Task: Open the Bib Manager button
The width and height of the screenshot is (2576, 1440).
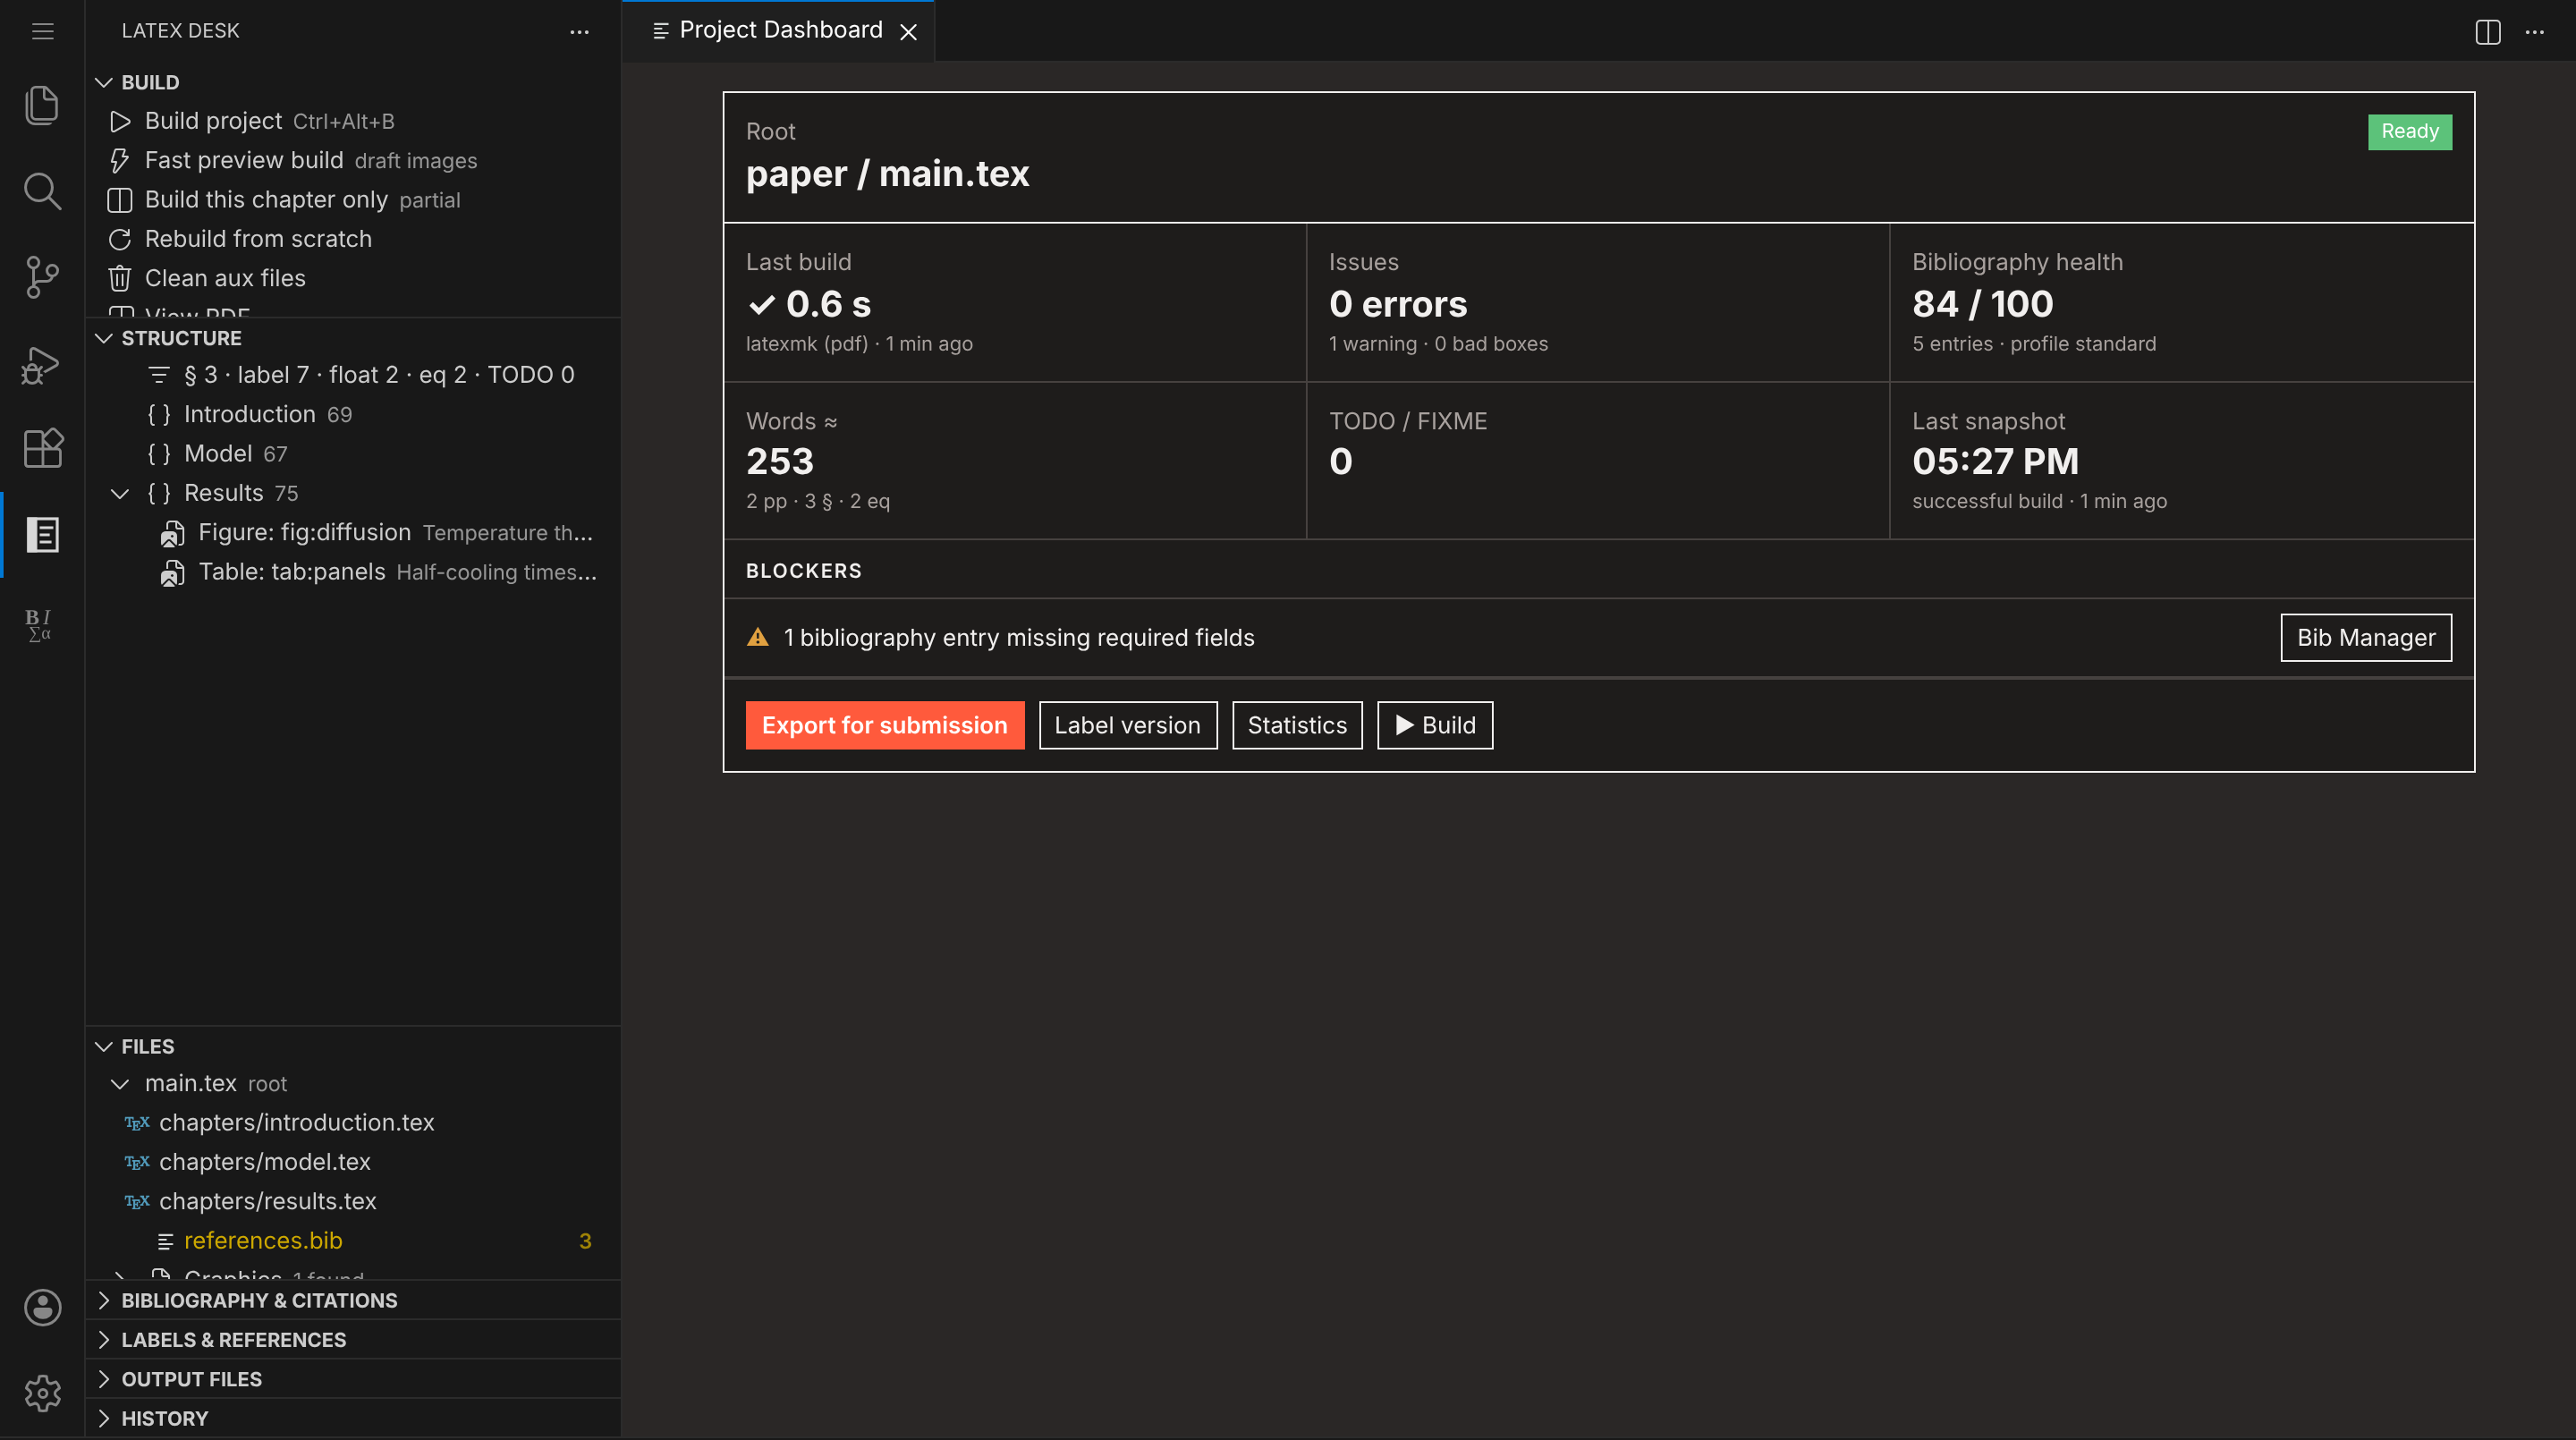Action: tap(2366, 637)
